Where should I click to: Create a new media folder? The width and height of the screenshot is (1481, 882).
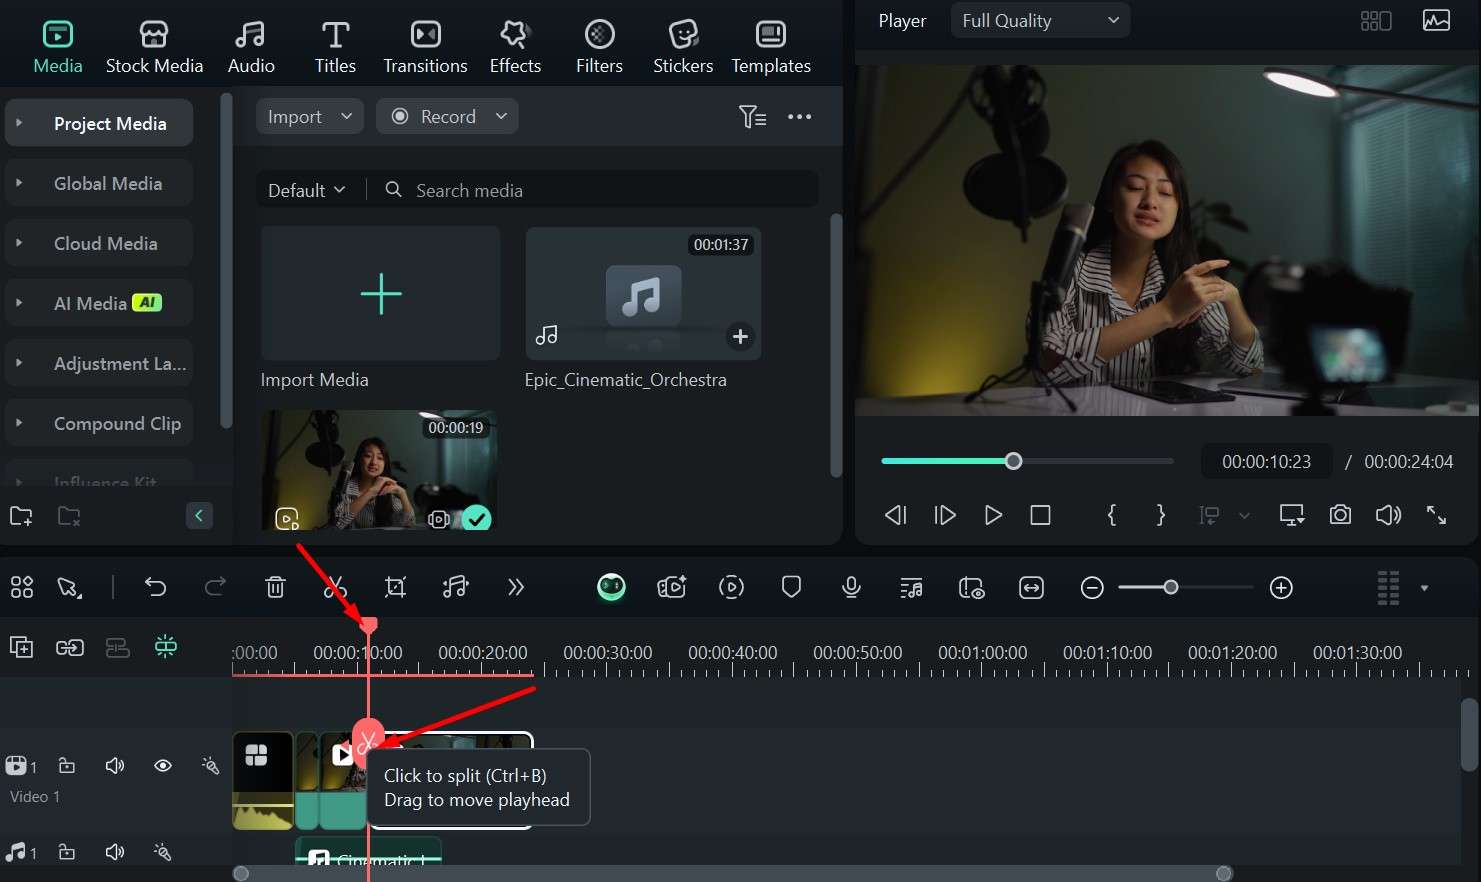tap(21, 516)
